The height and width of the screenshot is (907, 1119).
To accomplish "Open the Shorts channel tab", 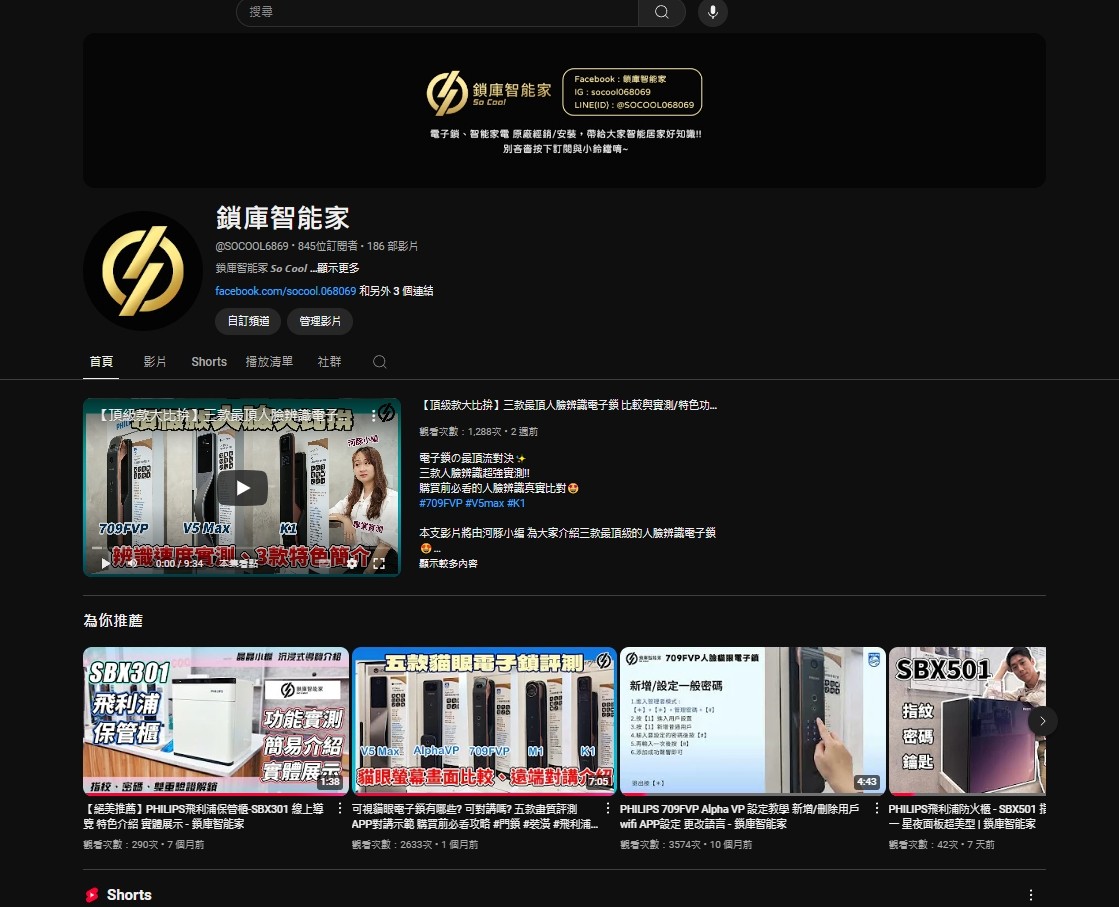I will [209, 362].
